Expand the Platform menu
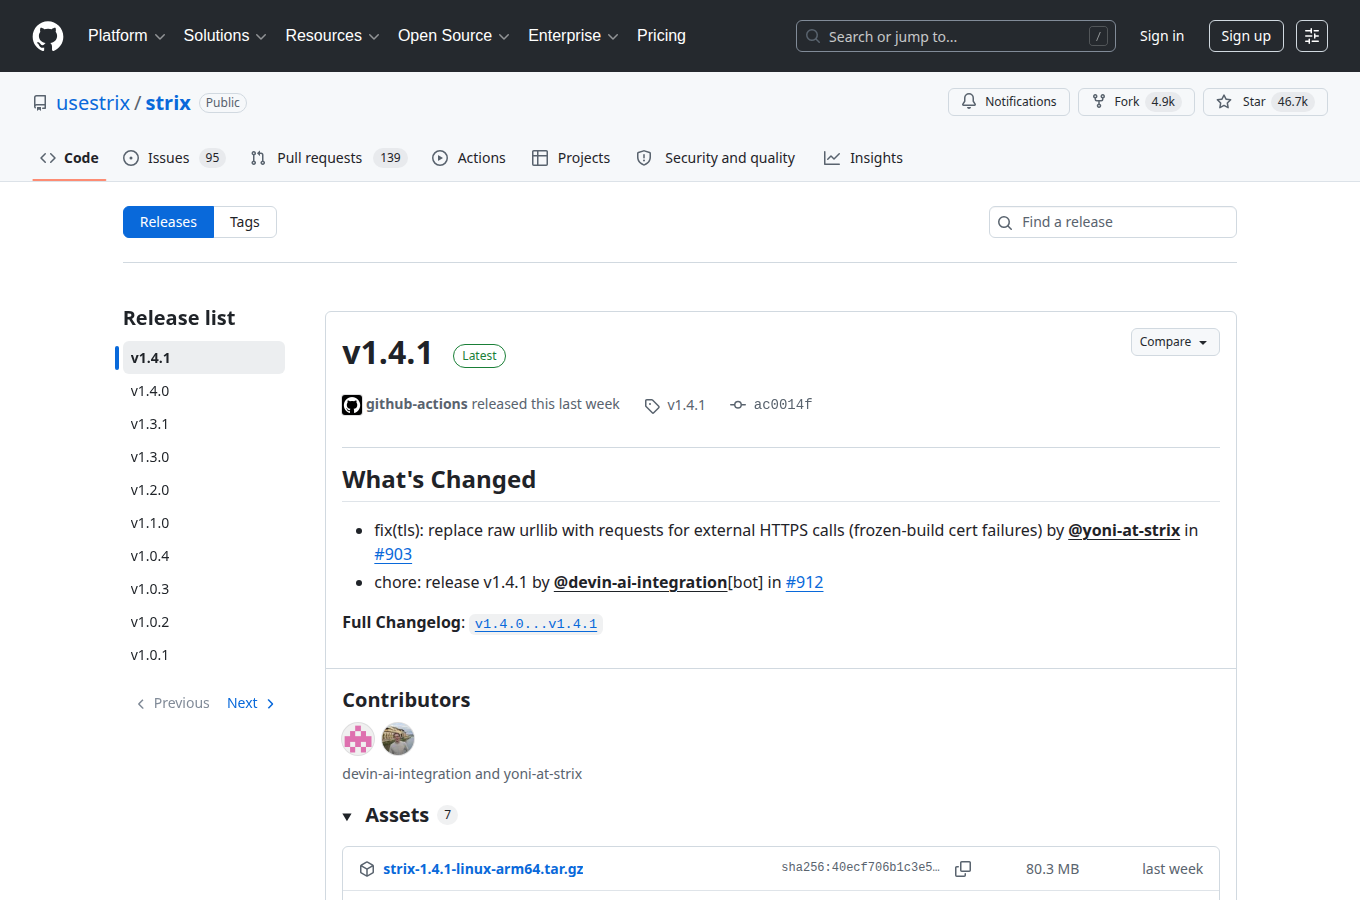 point(126,36)
